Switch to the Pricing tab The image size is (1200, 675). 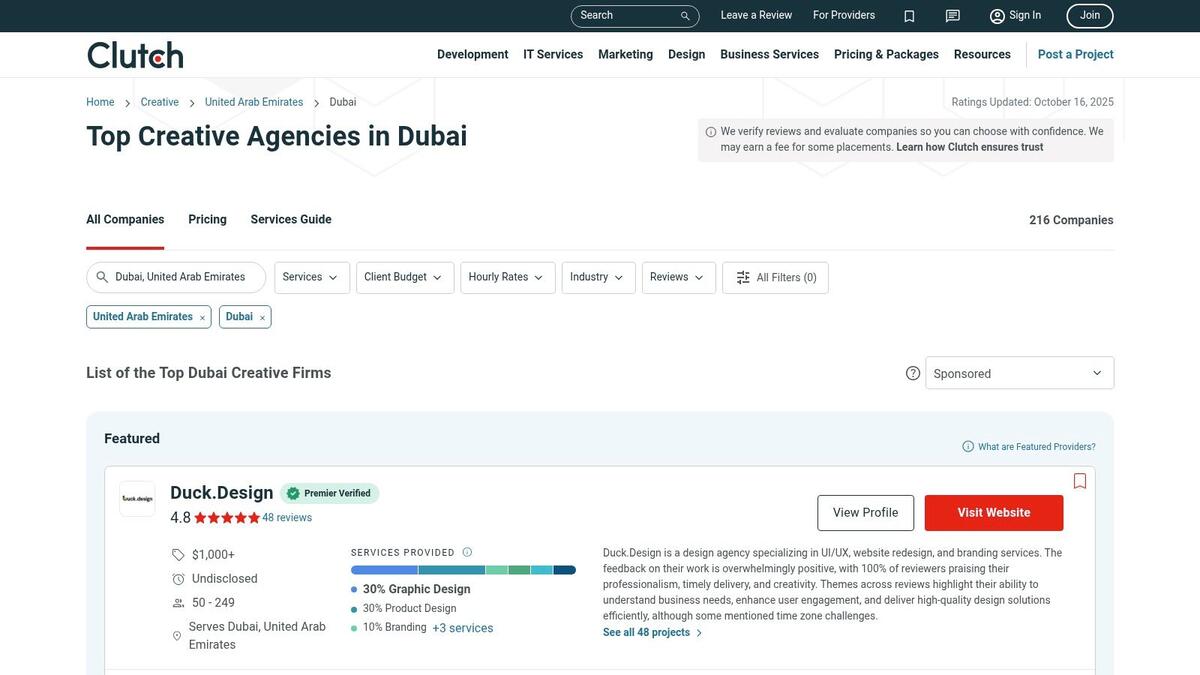click(207, 220)
